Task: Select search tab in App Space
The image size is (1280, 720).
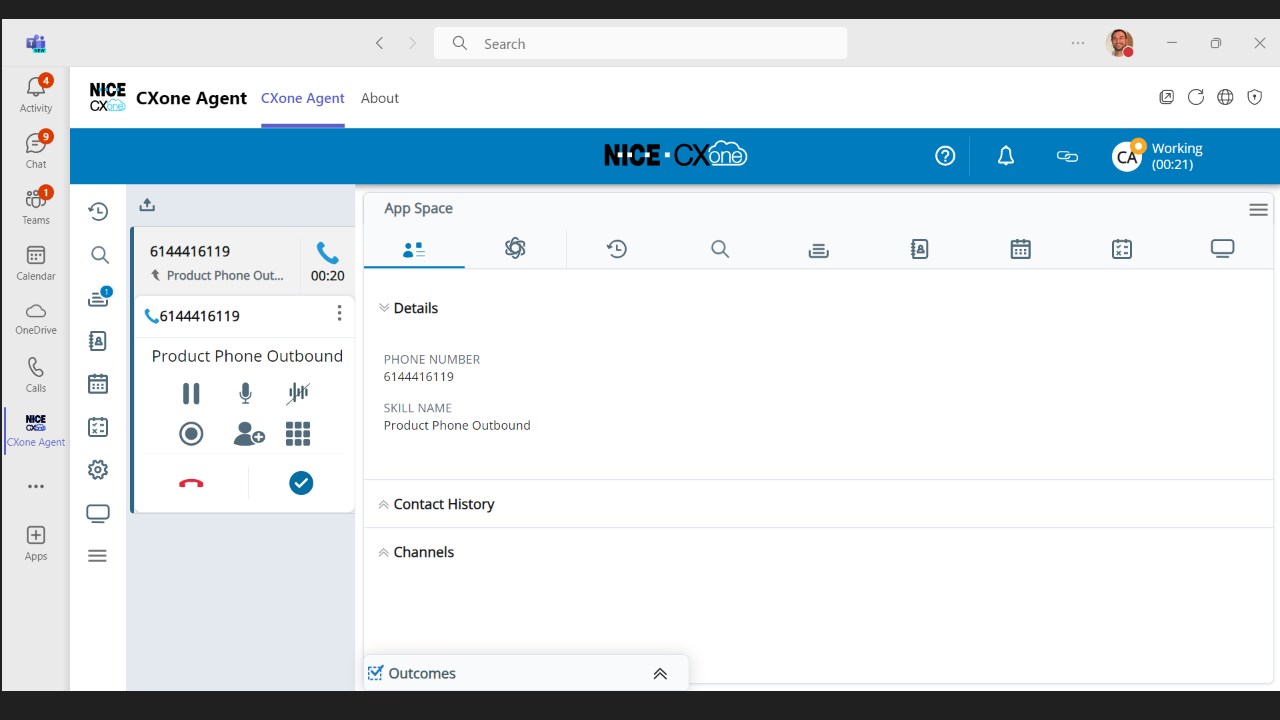Action: pos(720,249)
